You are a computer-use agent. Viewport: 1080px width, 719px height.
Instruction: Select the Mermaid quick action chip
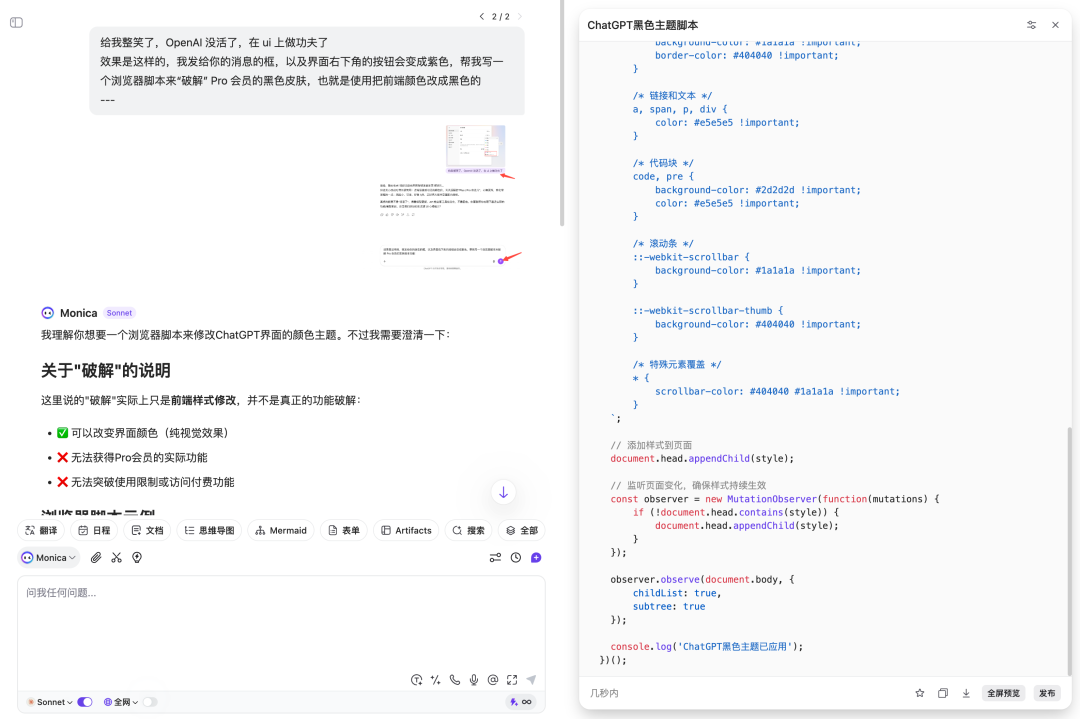[x=281, y=530]
